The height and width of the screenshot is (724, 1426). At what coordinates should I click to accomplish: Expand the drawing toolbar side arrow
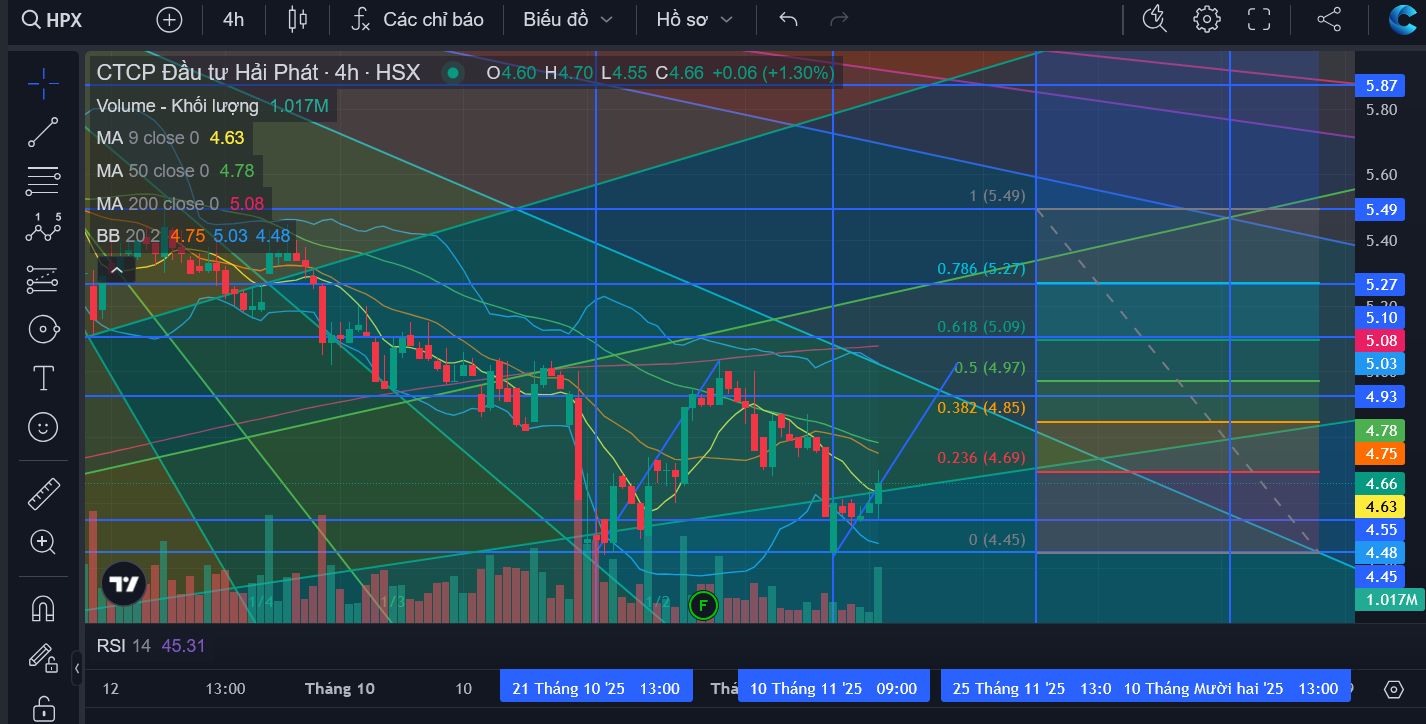(77, 668)
